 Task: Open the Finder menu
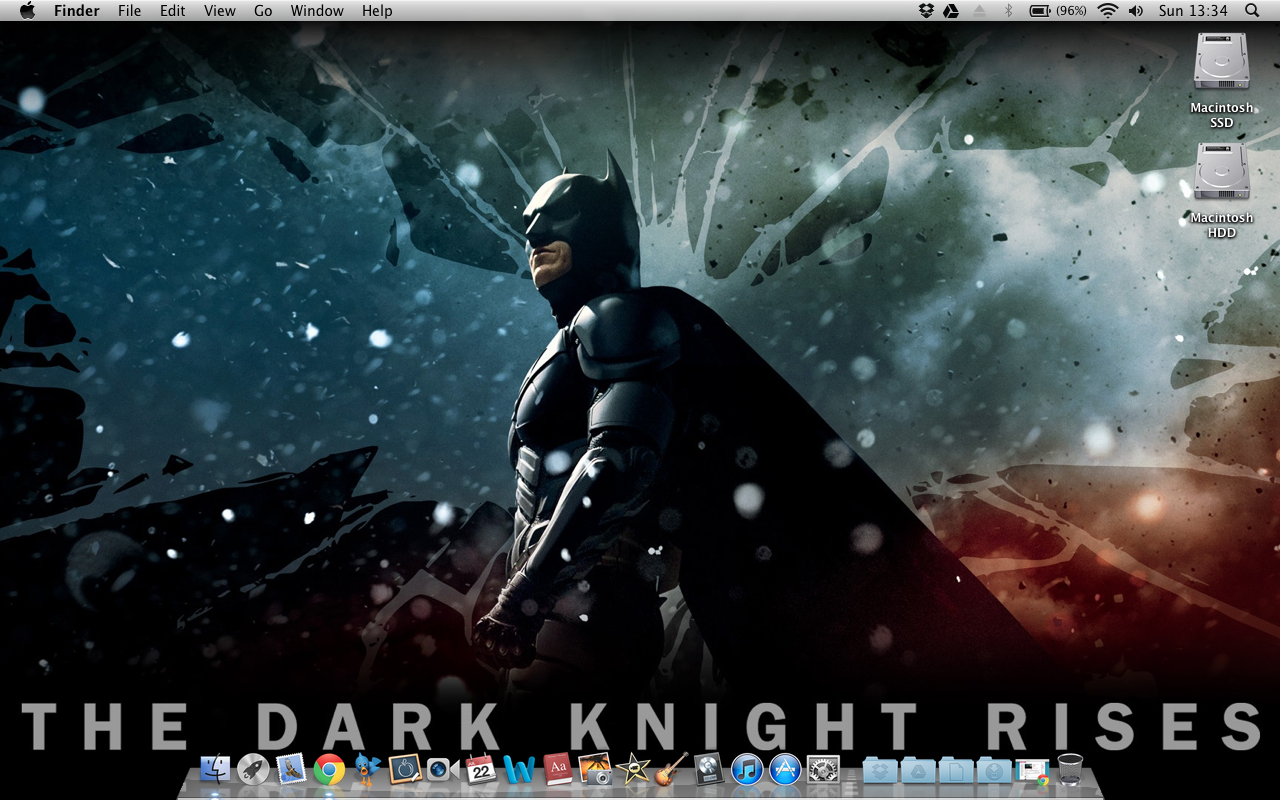tap(77, 11)
